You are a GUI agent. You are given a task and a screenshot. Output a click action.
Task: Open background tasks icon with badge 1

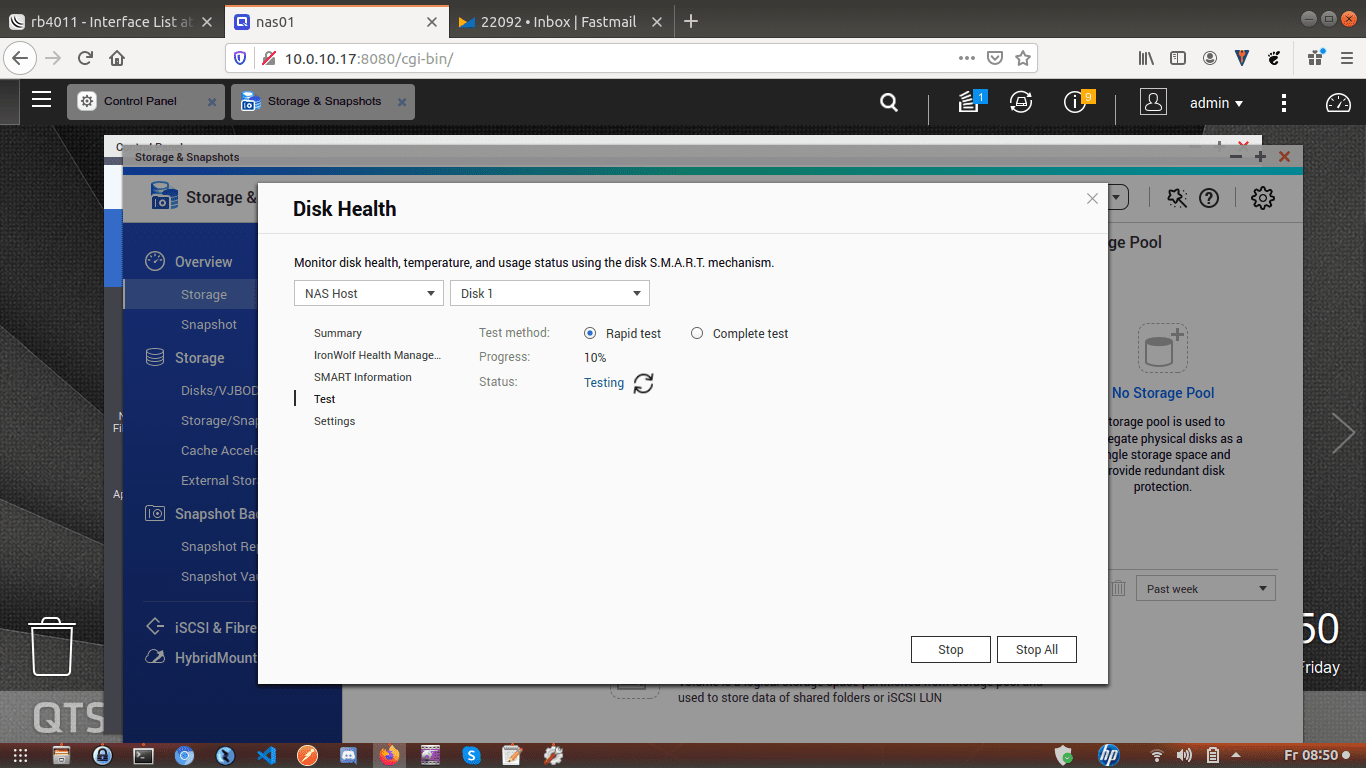(x=969, y=101)
